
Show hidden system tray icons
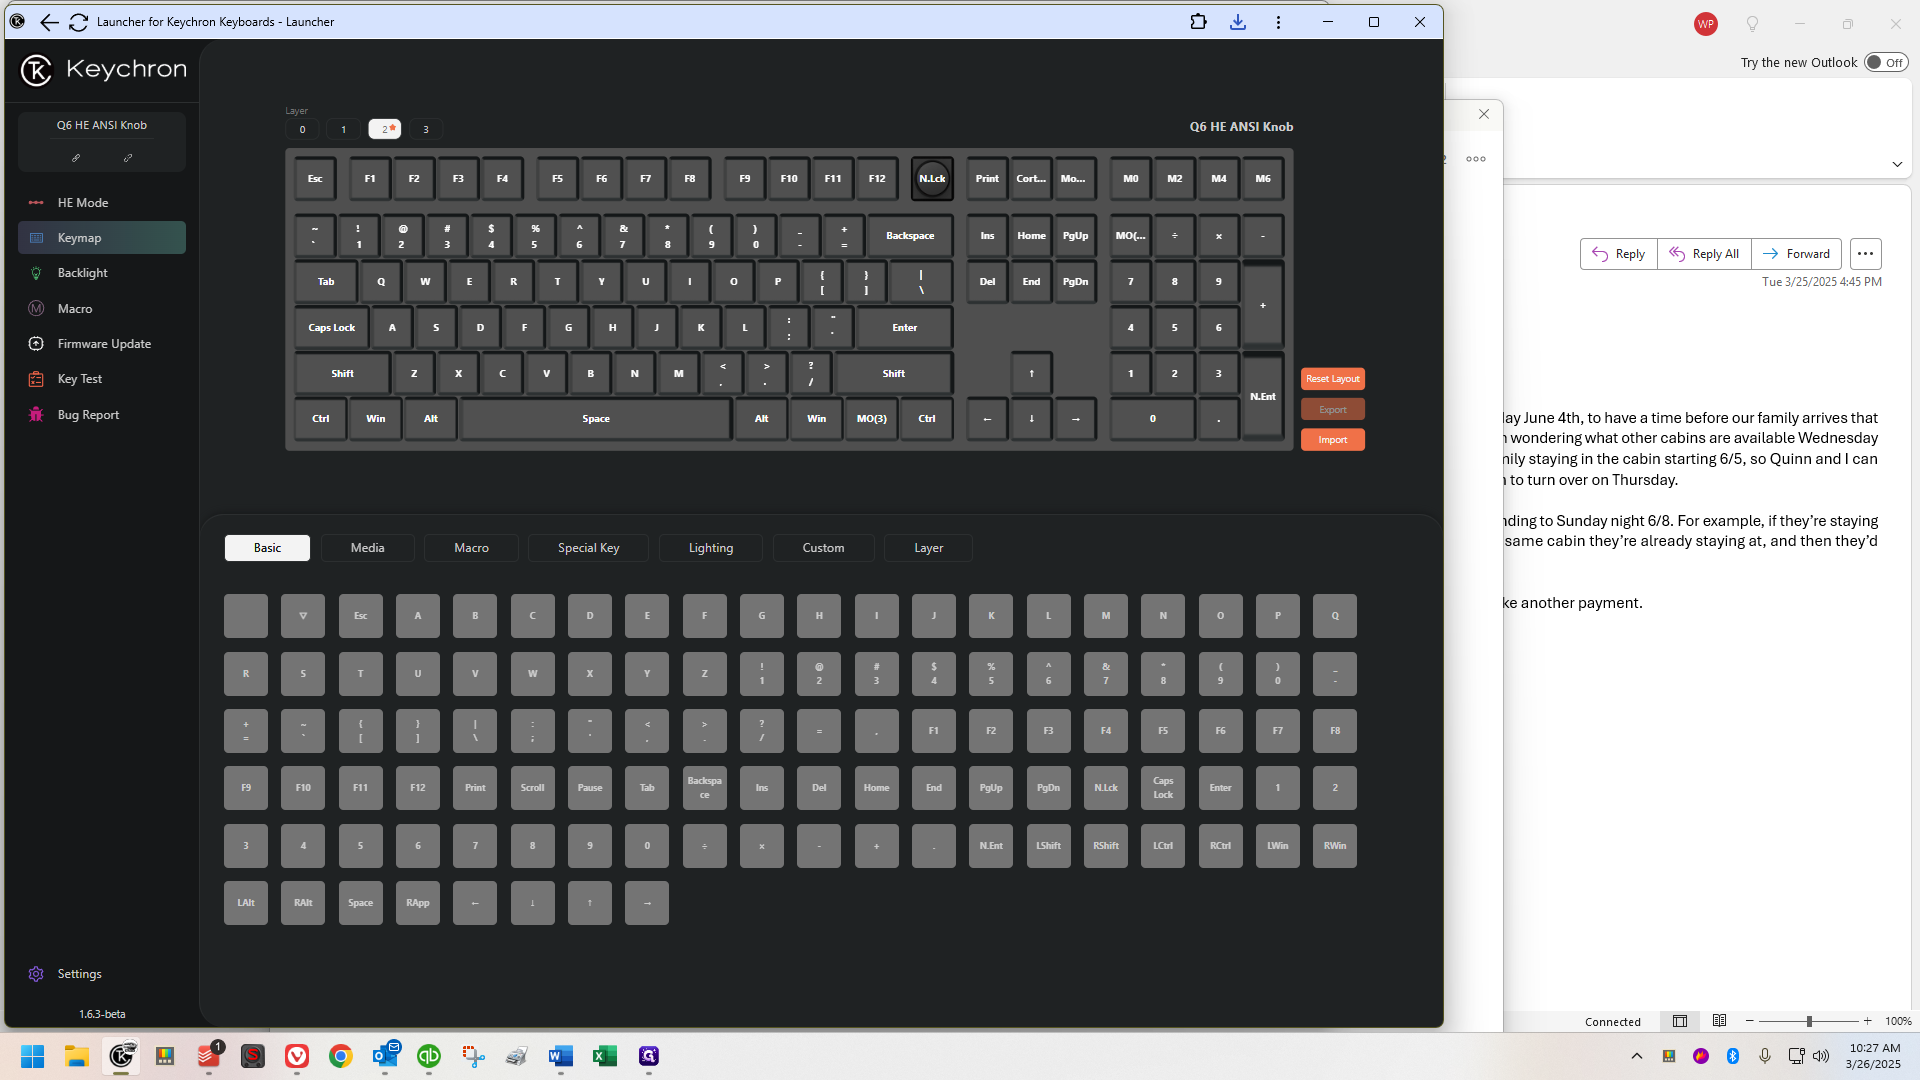1636,1056
